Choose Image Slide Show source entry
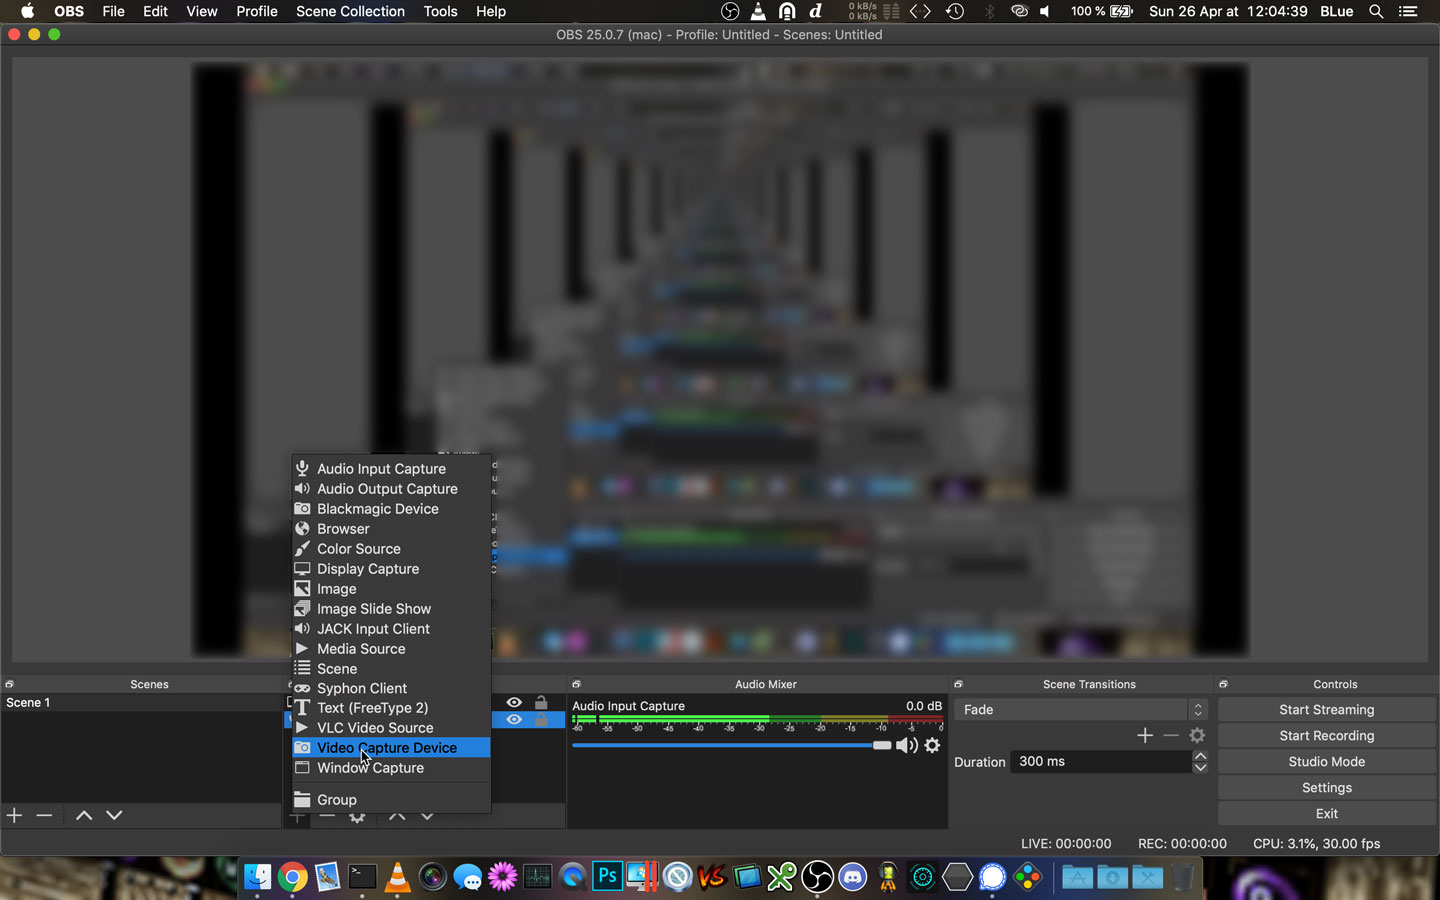Screen dimensions: 1440x900 click(x=391, y=609)
